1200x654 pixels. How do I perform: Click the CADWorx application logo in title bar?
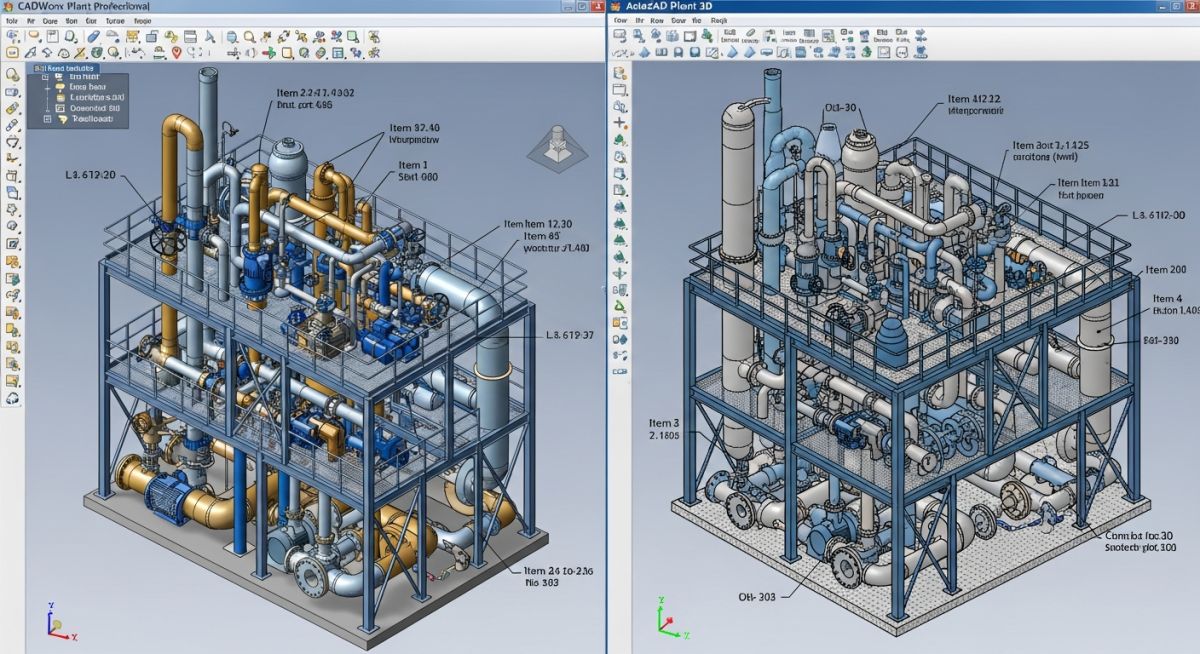(7, 7)
